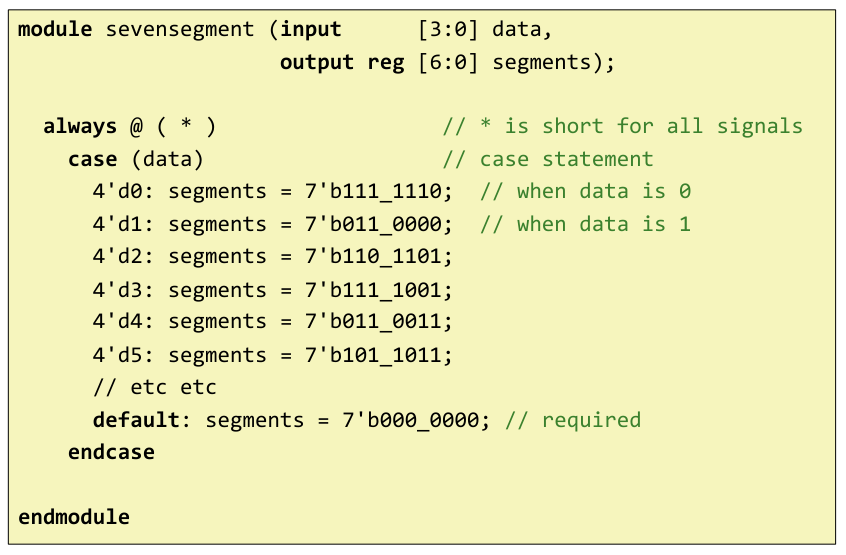Click the 4'd0 case line
This screenshot has height=555, width=846.
pos(272,192)
